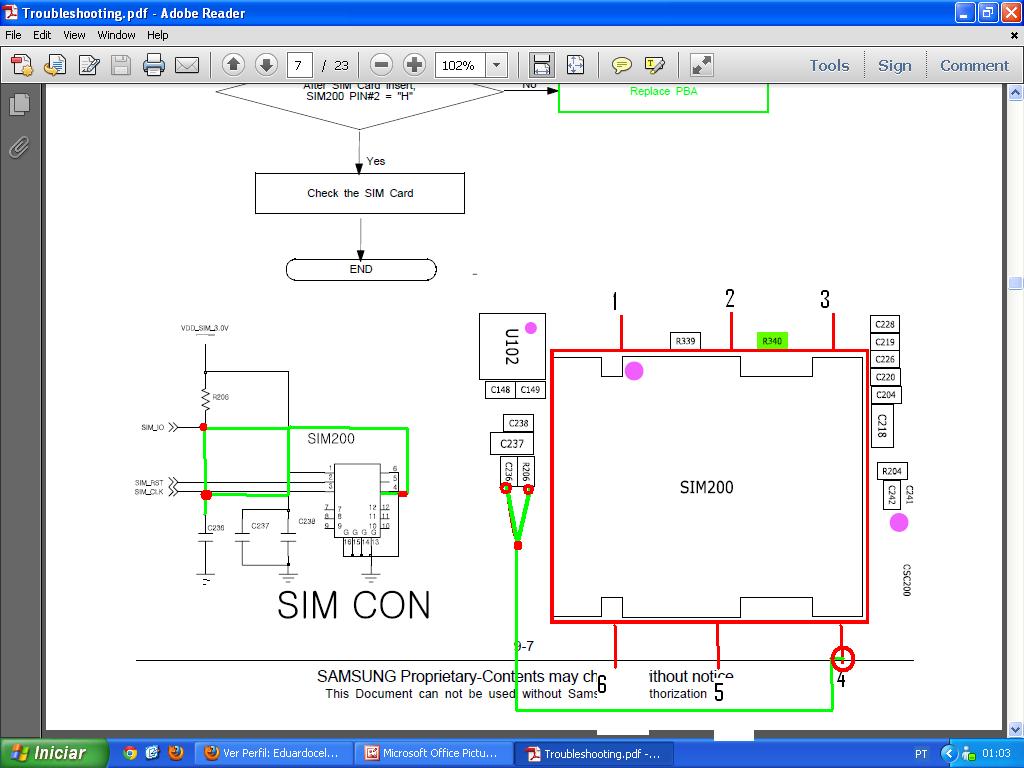Click the SIM200 label in board layout
The width and height of the screenshot is (1024, 768).
coord(707,487)
